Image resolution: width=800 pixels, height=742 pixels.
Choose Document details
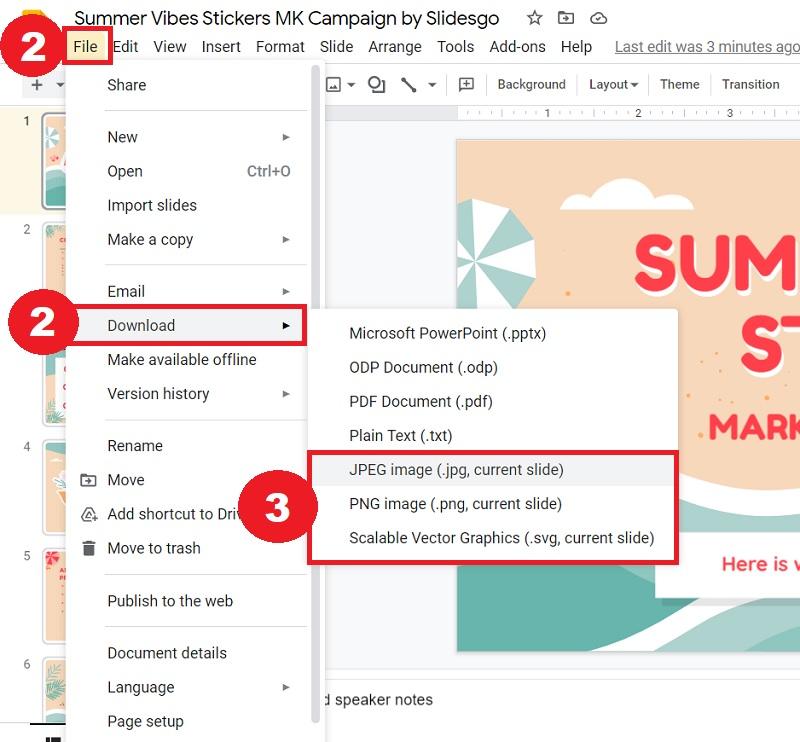187,653
